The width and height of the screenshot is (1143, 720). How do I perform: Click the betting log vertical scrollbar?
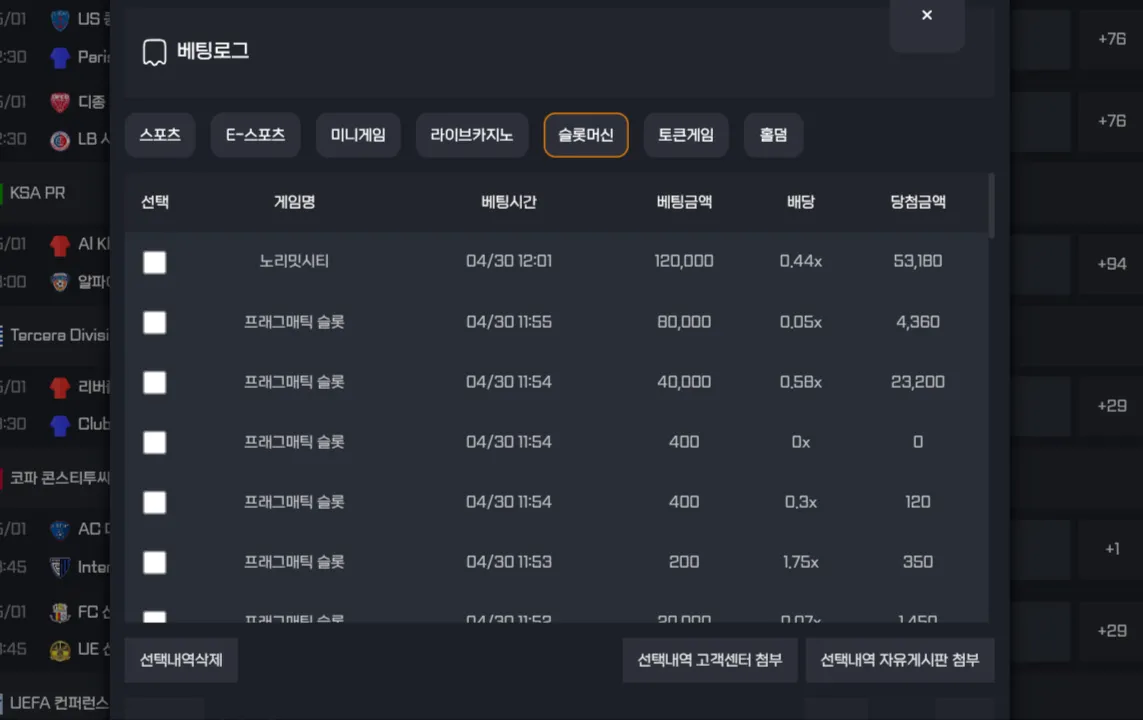[991, 206]
